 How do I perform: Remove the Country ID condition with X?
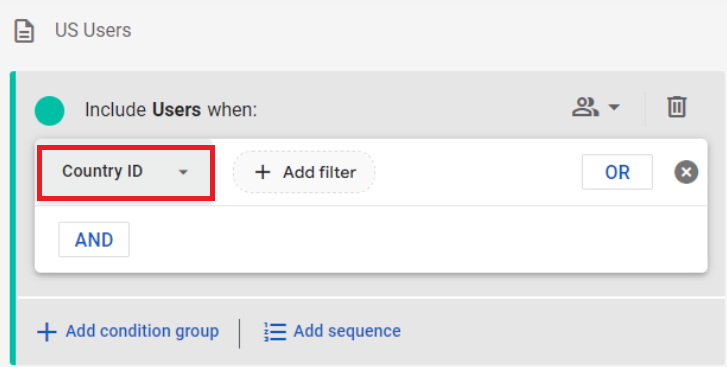pos(686,172)
